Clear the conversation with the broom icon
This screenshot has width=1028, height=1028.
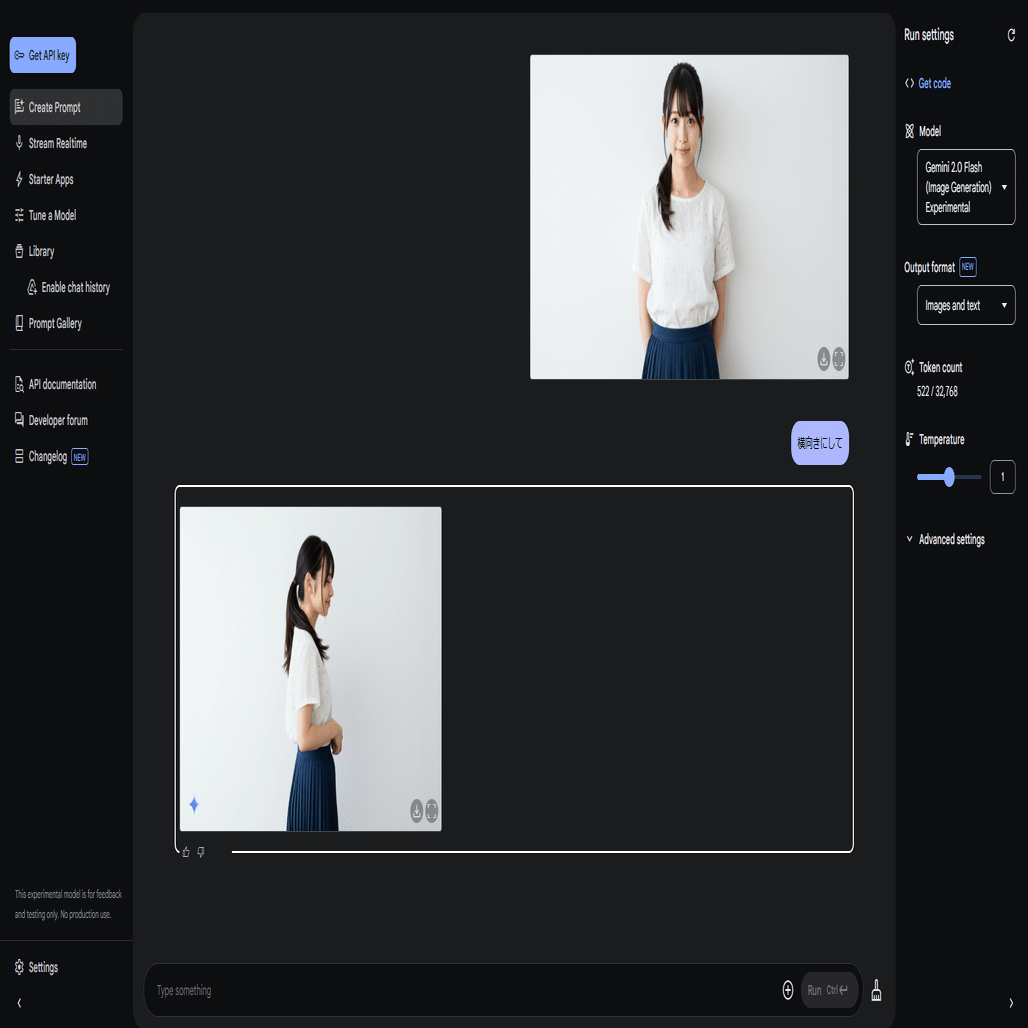[877, 990]
